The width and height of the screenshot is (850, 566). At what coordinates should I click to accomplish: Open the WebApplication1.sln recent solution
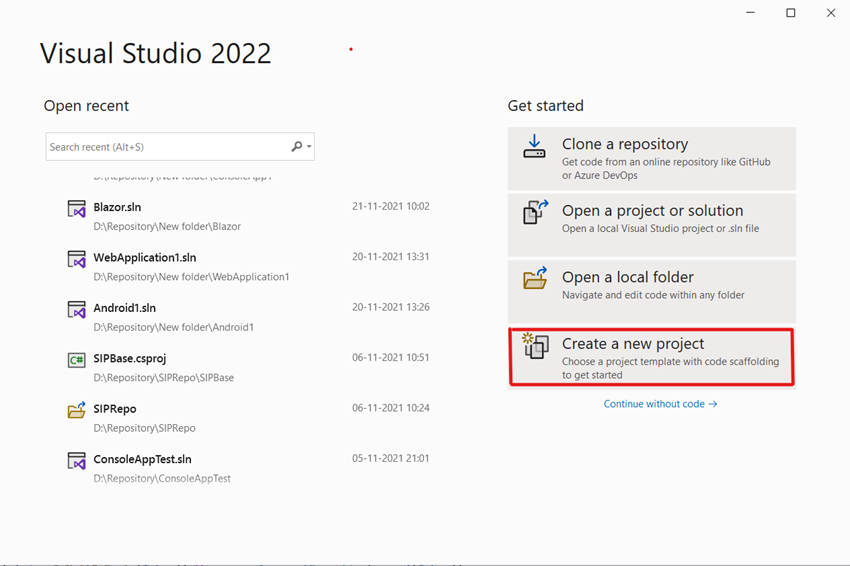249,267
